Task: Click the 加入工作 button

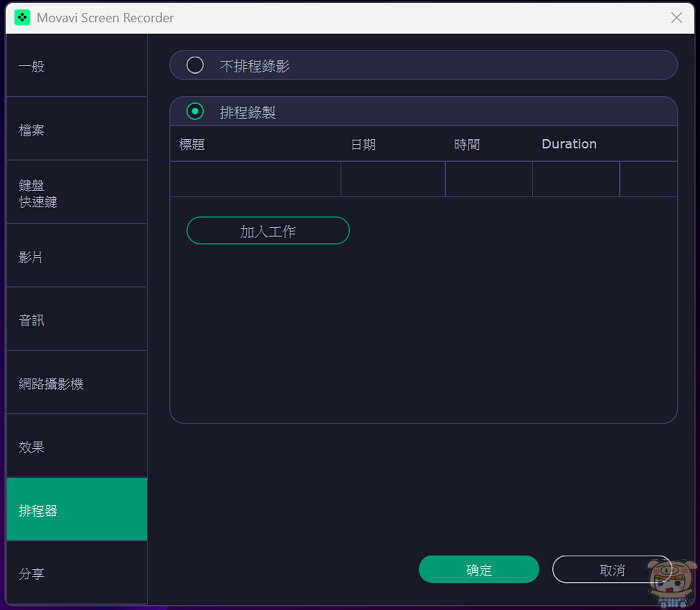Action: pyautogui.click(x=268, y=231)
